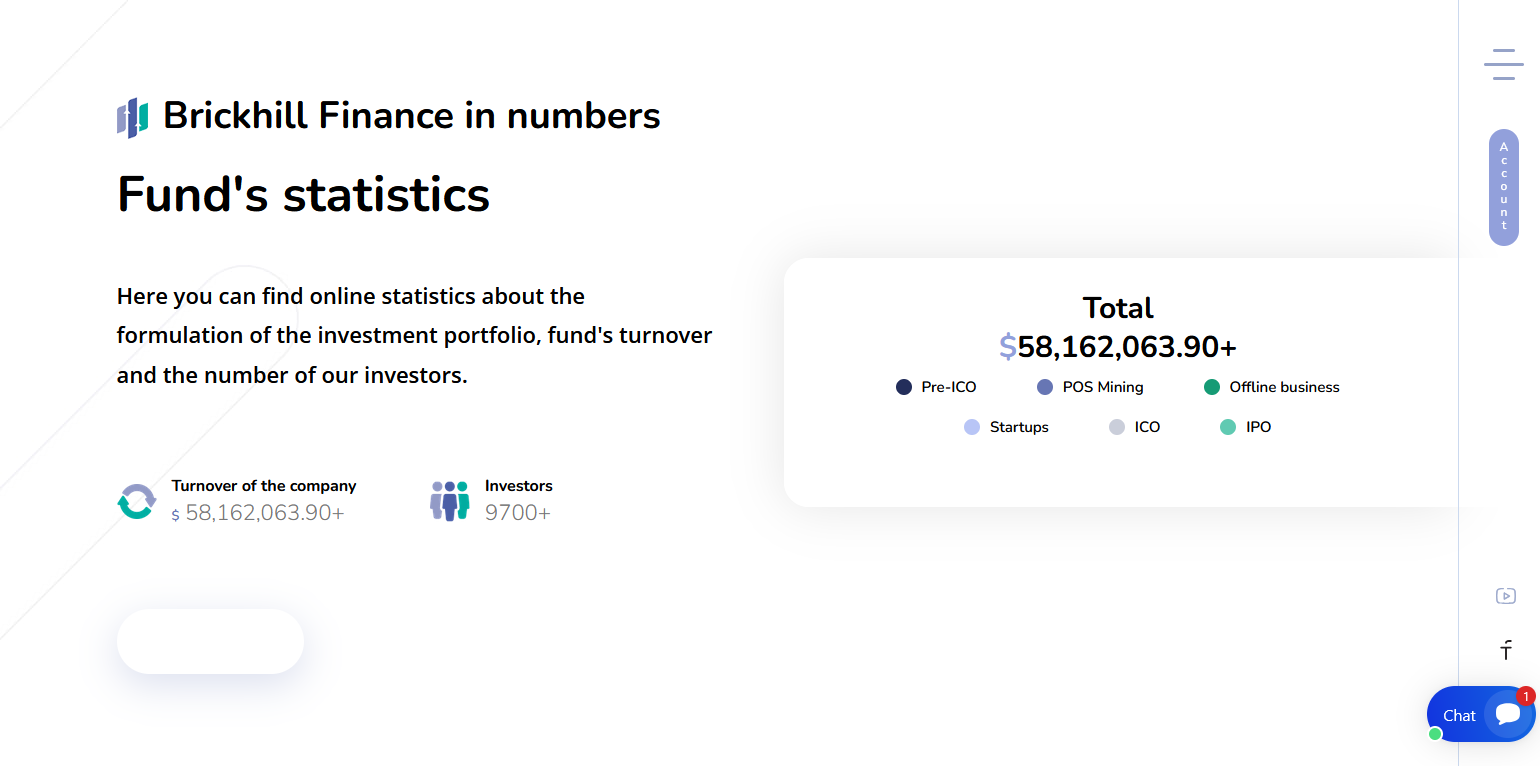Click the turnover circular arrows icon

click(137, 502)
